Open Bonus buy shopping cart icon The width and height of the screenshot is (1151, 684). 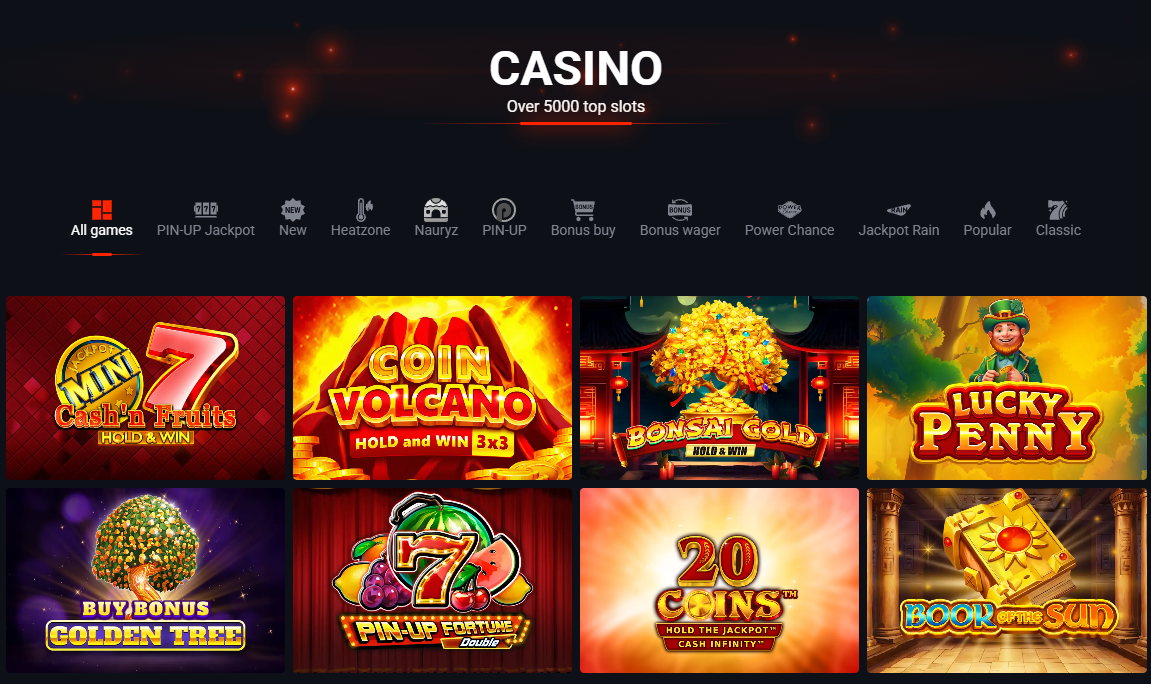583,210
